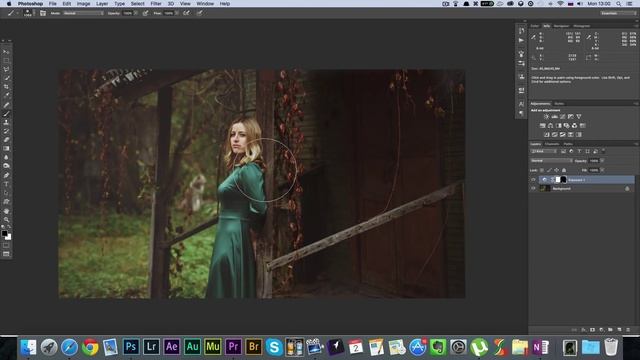The width and height of the screenshot is (640, 360).
Task: Hide the Exposure 1 layer
Action: click(x=533, y=180)
